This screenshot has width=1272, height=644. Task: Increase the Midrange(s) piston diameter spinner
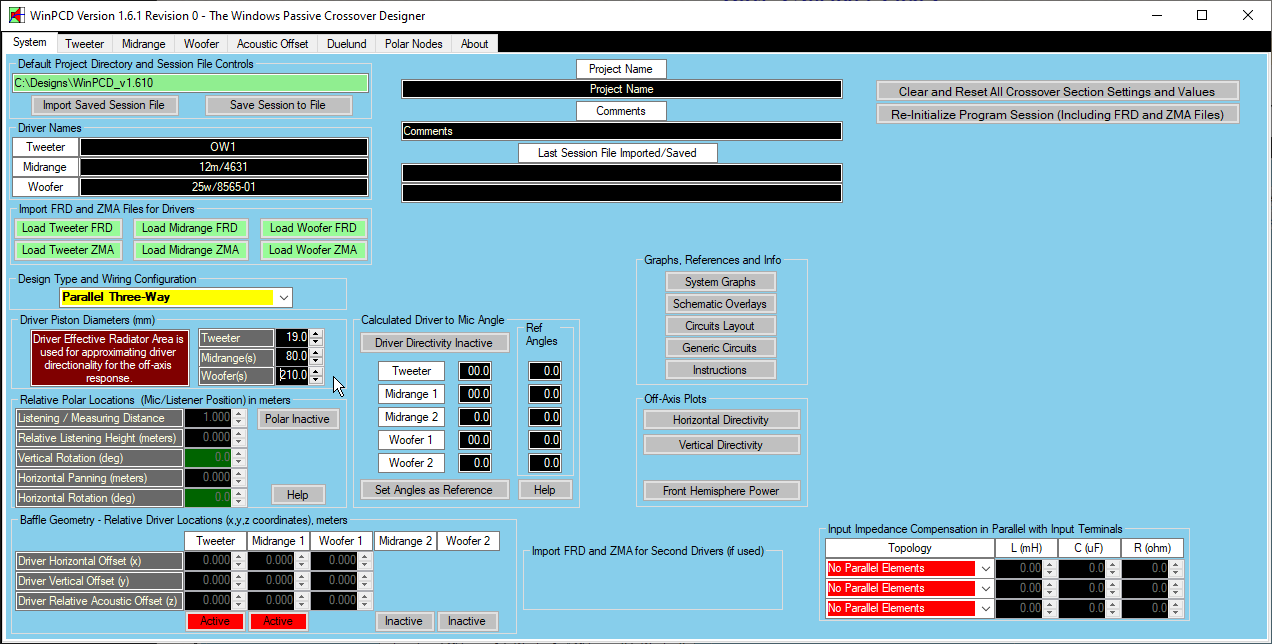coord(316,353)
